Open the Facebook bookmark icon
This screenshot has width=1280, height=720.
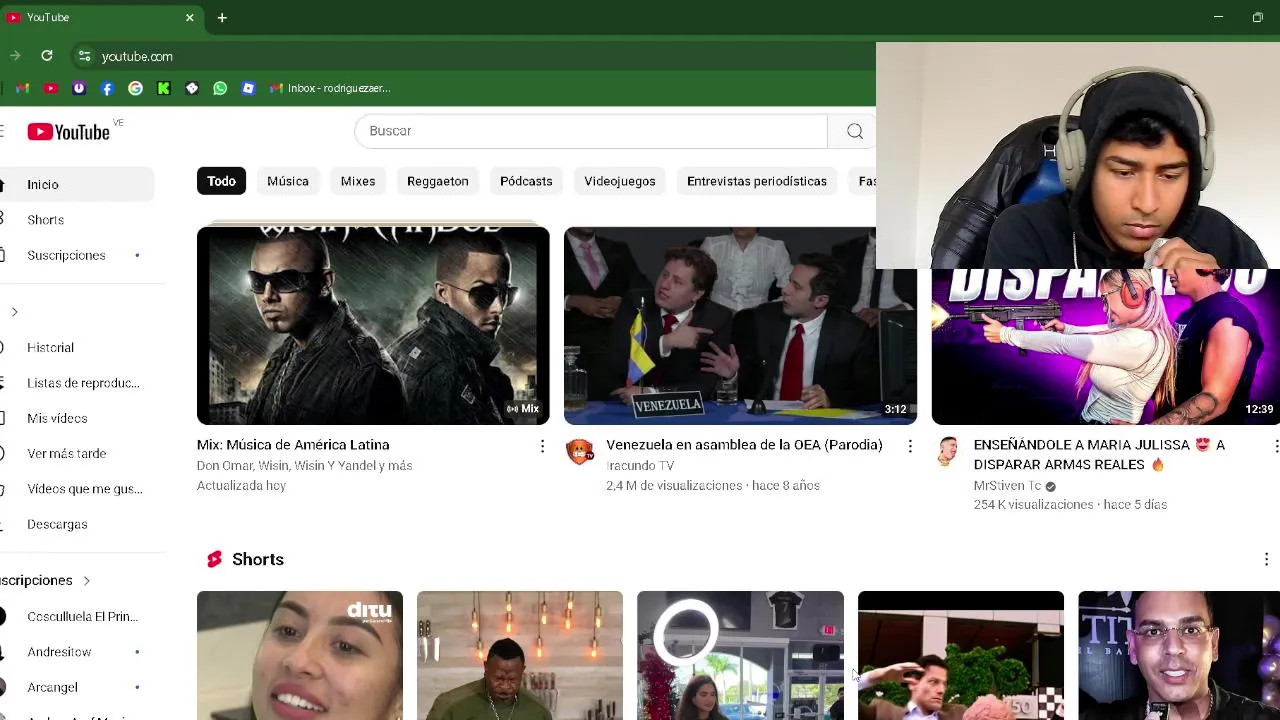pyautogui.click(x=107, y=88)
